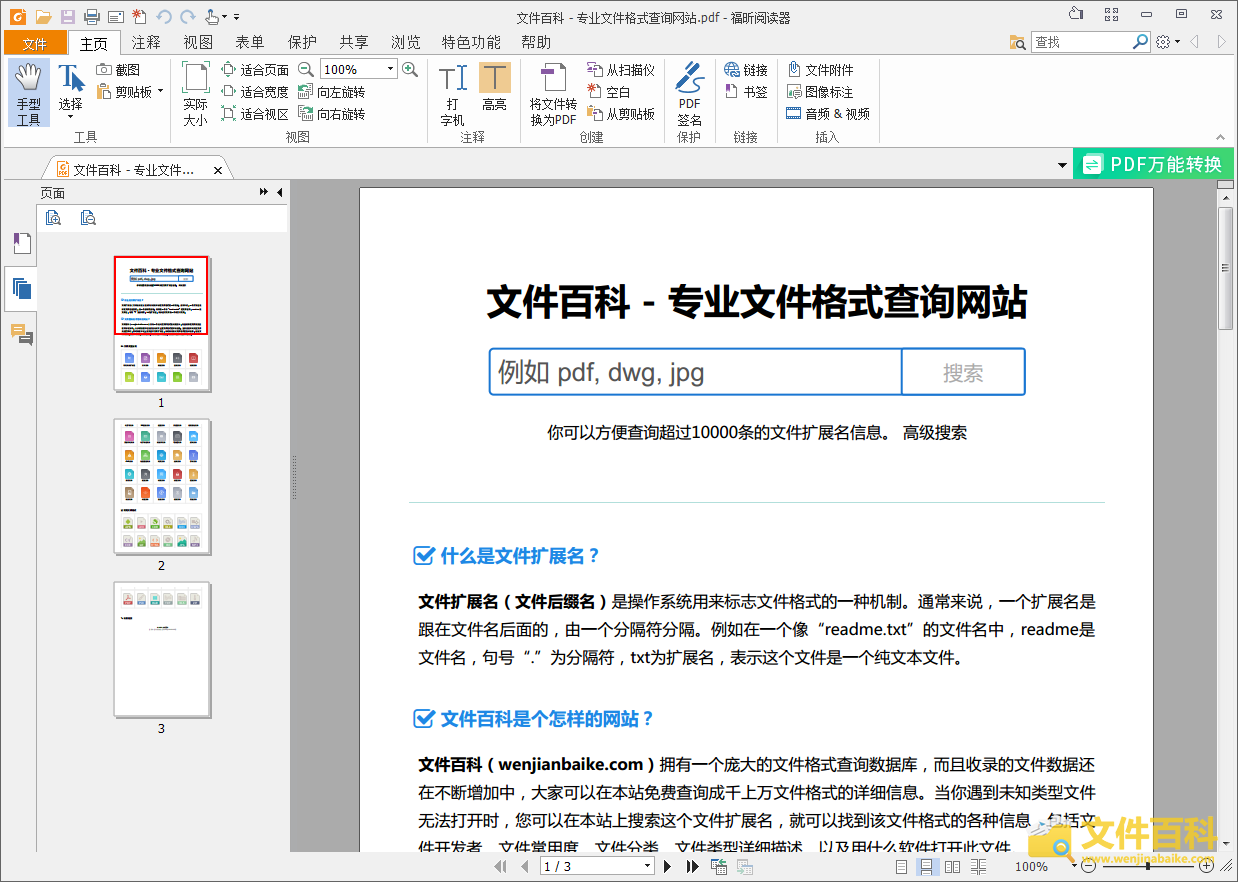The height and width of the screenshot is (882, 1238).
Task: Collapse the Pages (页面) navigation panel arrow
Action: pyautogui.click(x=280, y=192)
